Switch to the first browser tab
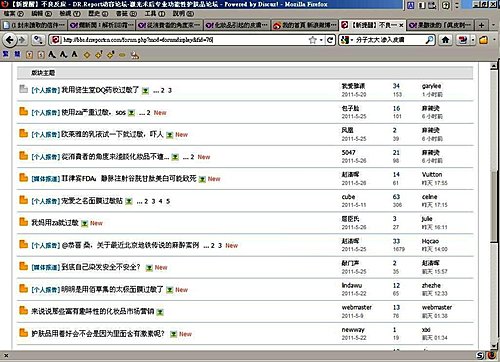The height and width of the screenshot is (362, 500). (x=34, y=25)
